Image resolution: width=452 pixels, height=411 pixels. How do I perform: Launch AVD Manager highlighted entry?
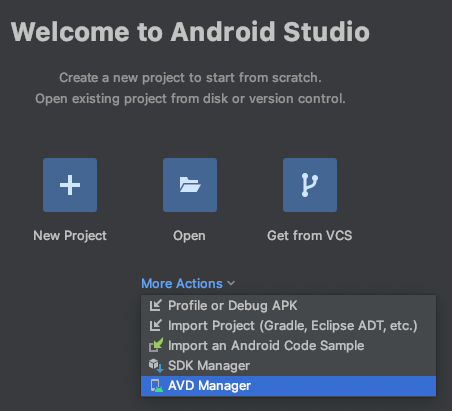tap(288, 386)
